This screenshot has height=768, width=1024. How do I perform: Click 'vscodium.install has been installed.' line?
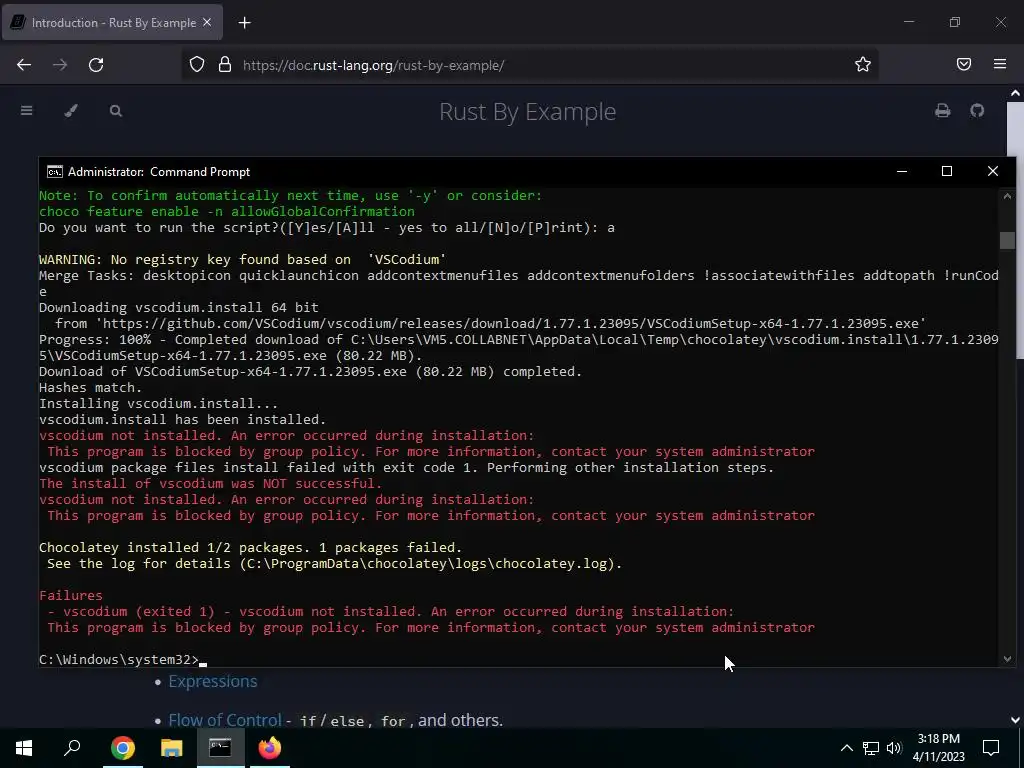pos(182,420)
